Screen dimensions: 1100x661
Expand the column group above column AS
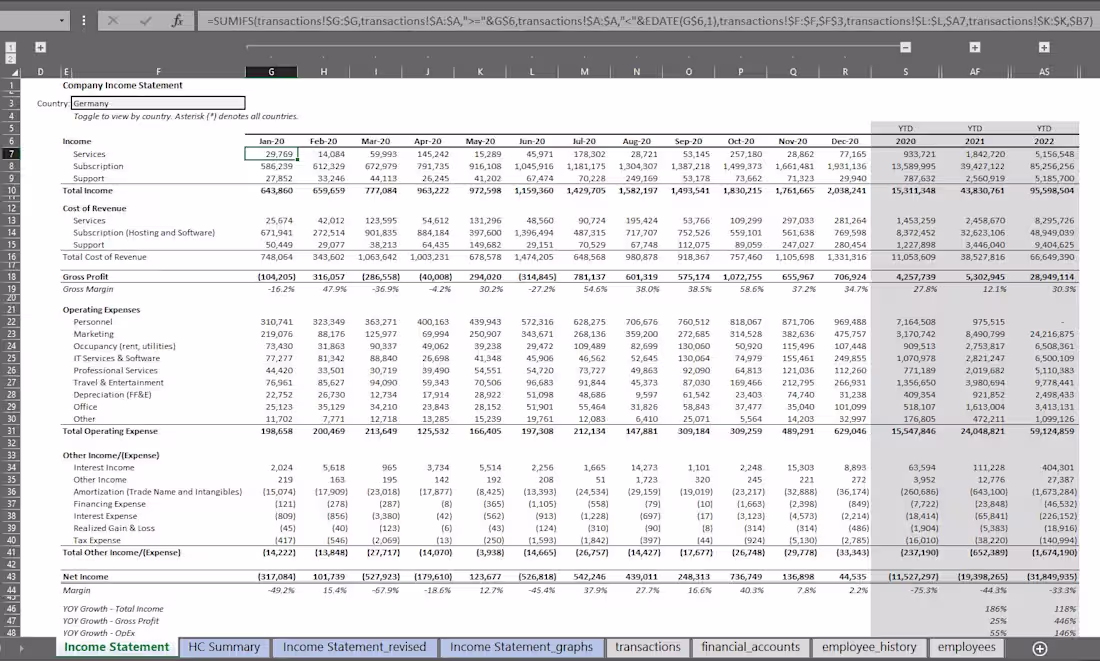(1044, 48)
